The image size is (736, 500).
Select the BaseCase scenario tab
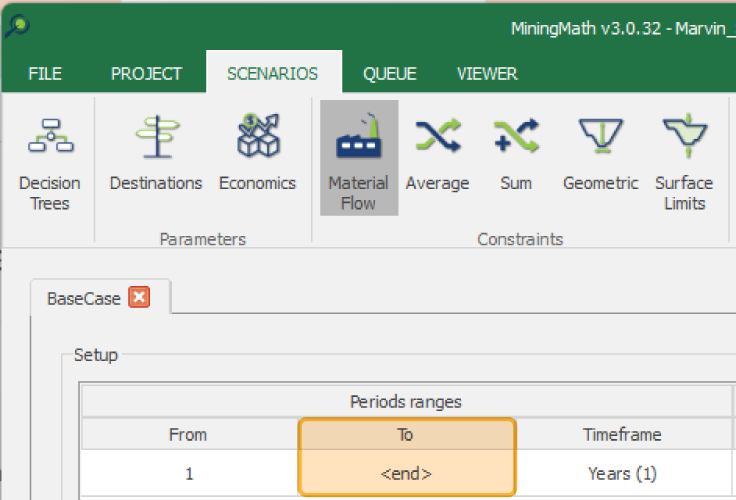pos(84,298)
